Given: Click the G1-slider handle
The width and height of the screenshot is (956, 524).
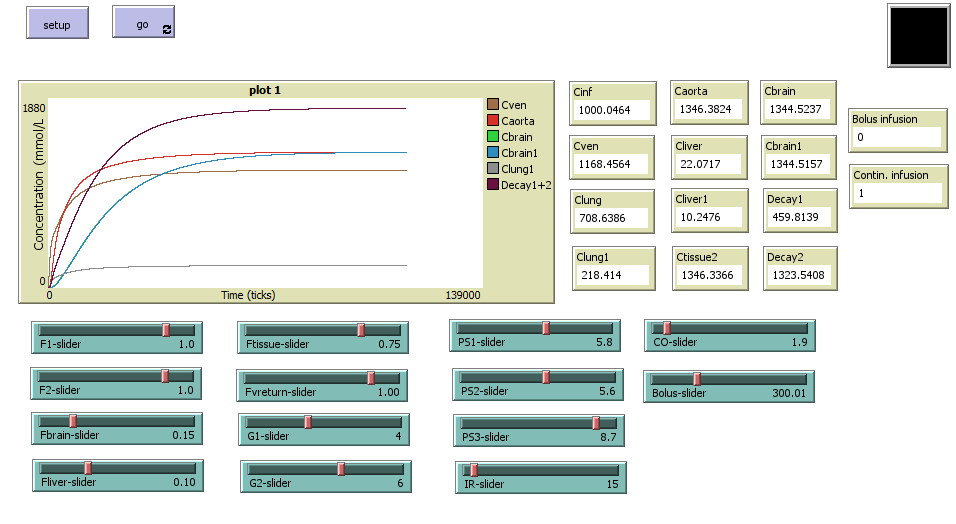Looking at the screenshot, I should point(308,422).
